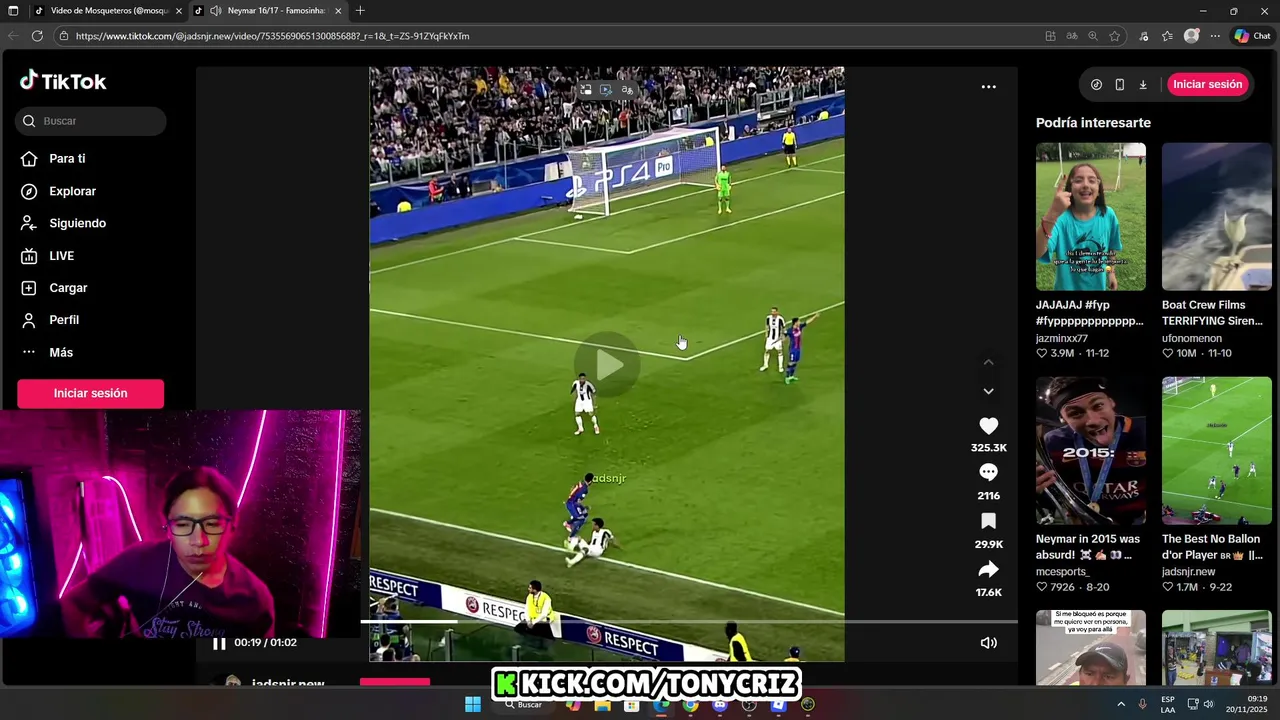Open the Siguiendo section
The height and width of the screenshot is (720, 1280).
pyautogui.click(x=77, y=223)
